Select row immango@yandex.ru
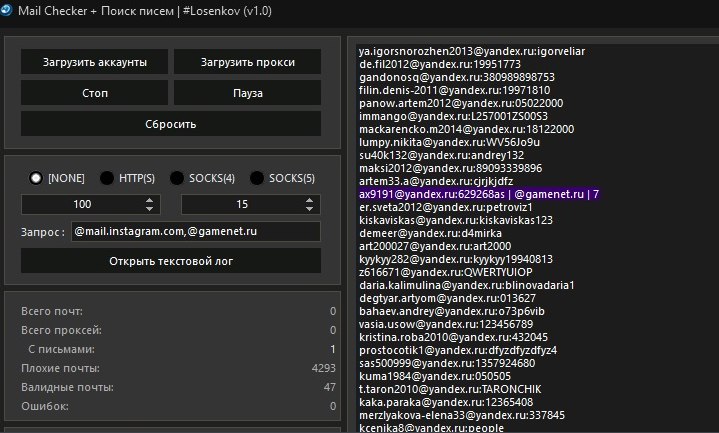 point(453,116)
